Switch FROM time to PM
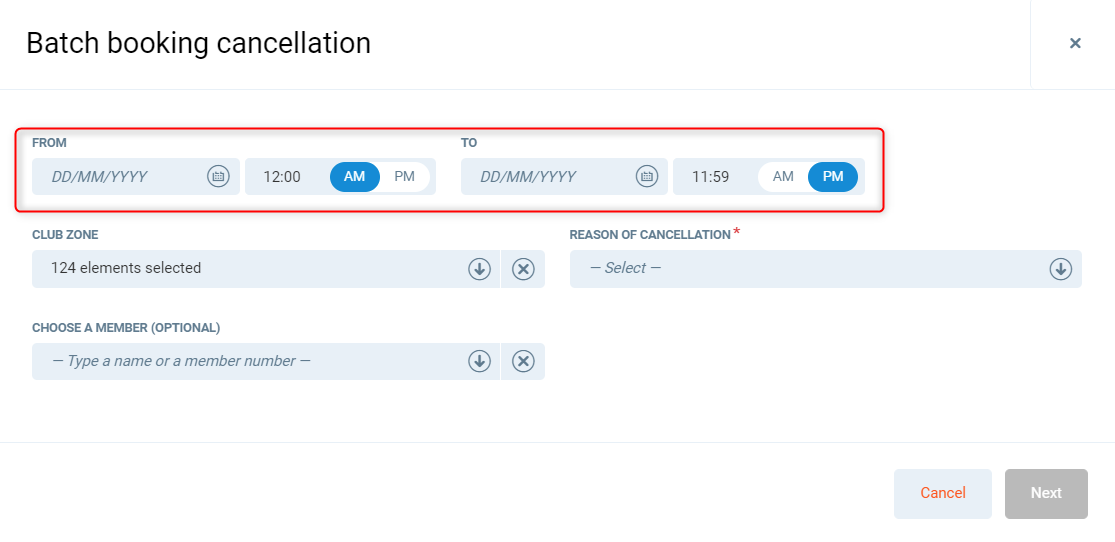The height and width of the screenshot is (542, 1115). click(x=404, y=177)
